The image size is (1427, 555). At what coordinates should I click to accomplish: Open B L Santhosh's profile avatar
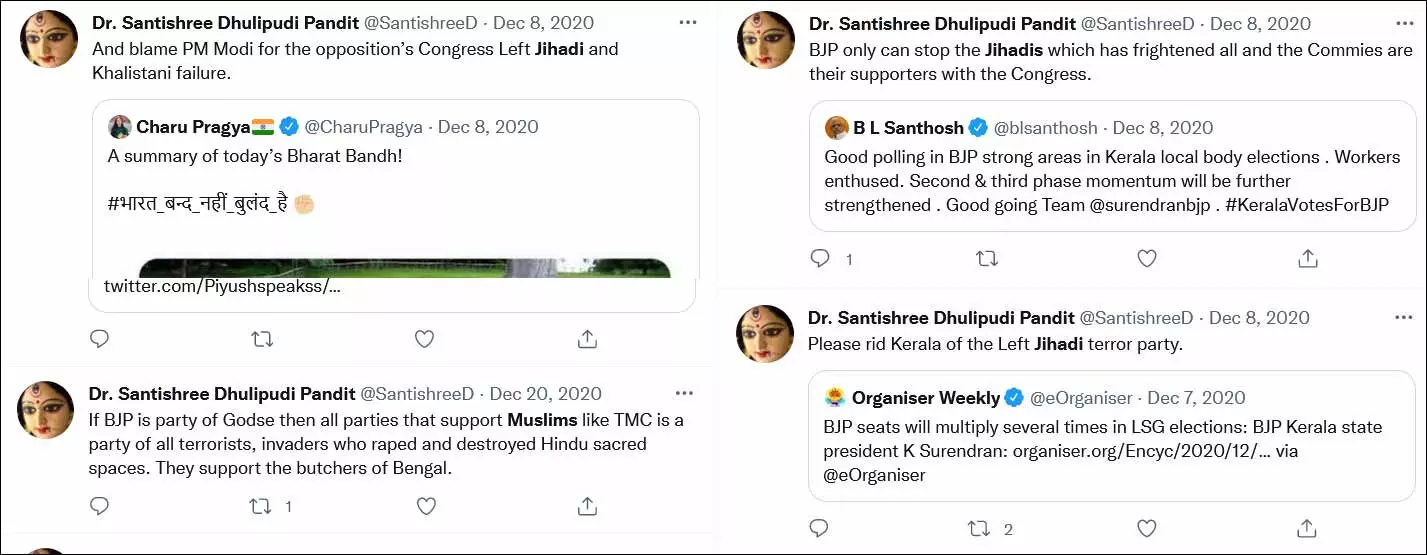point(836,128)
